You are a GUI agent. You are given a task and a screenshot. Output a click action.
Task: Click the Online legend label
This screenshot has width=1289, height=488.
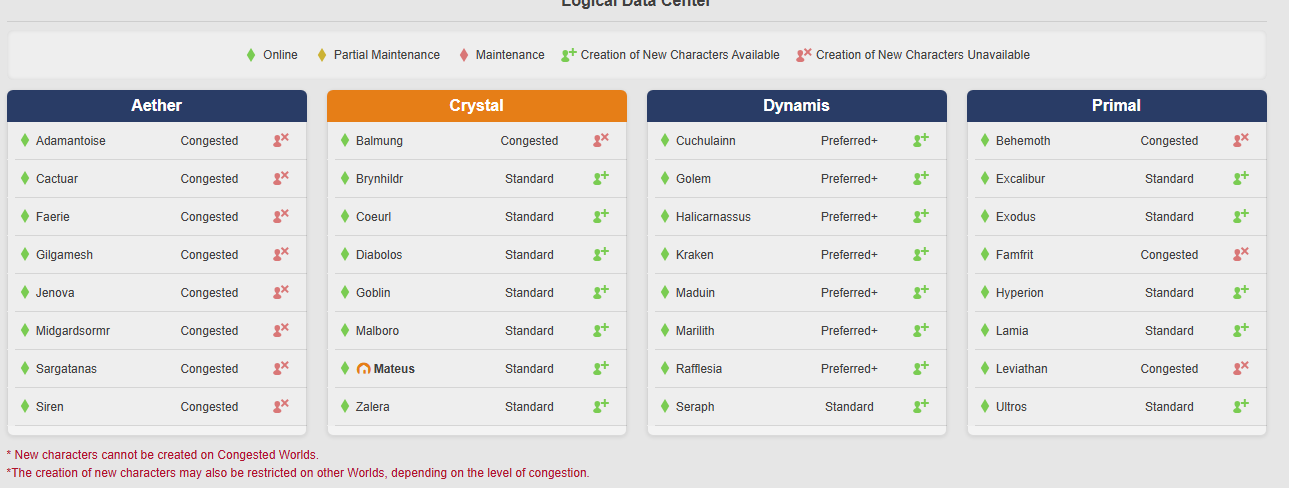pyautogui.click(x=280, y=55)
